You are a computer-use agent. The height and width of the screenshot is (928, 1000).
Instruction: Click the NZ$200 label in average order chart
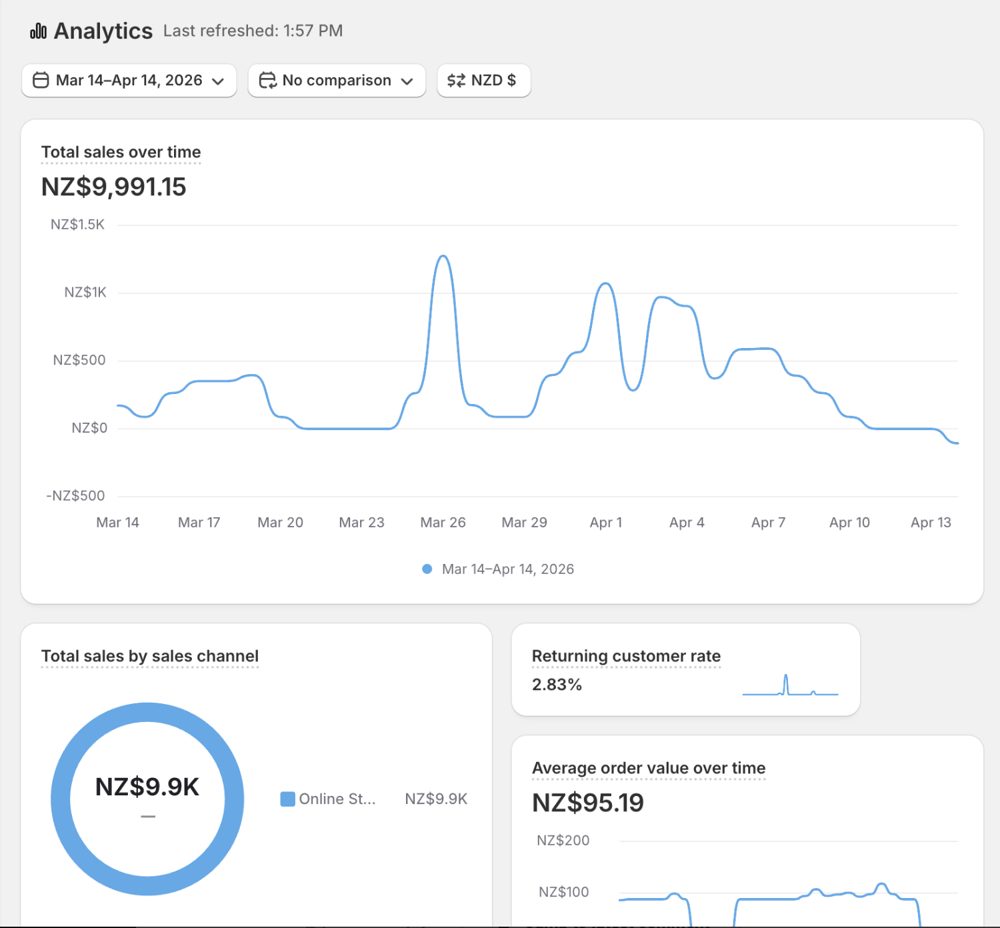point(563,841)
